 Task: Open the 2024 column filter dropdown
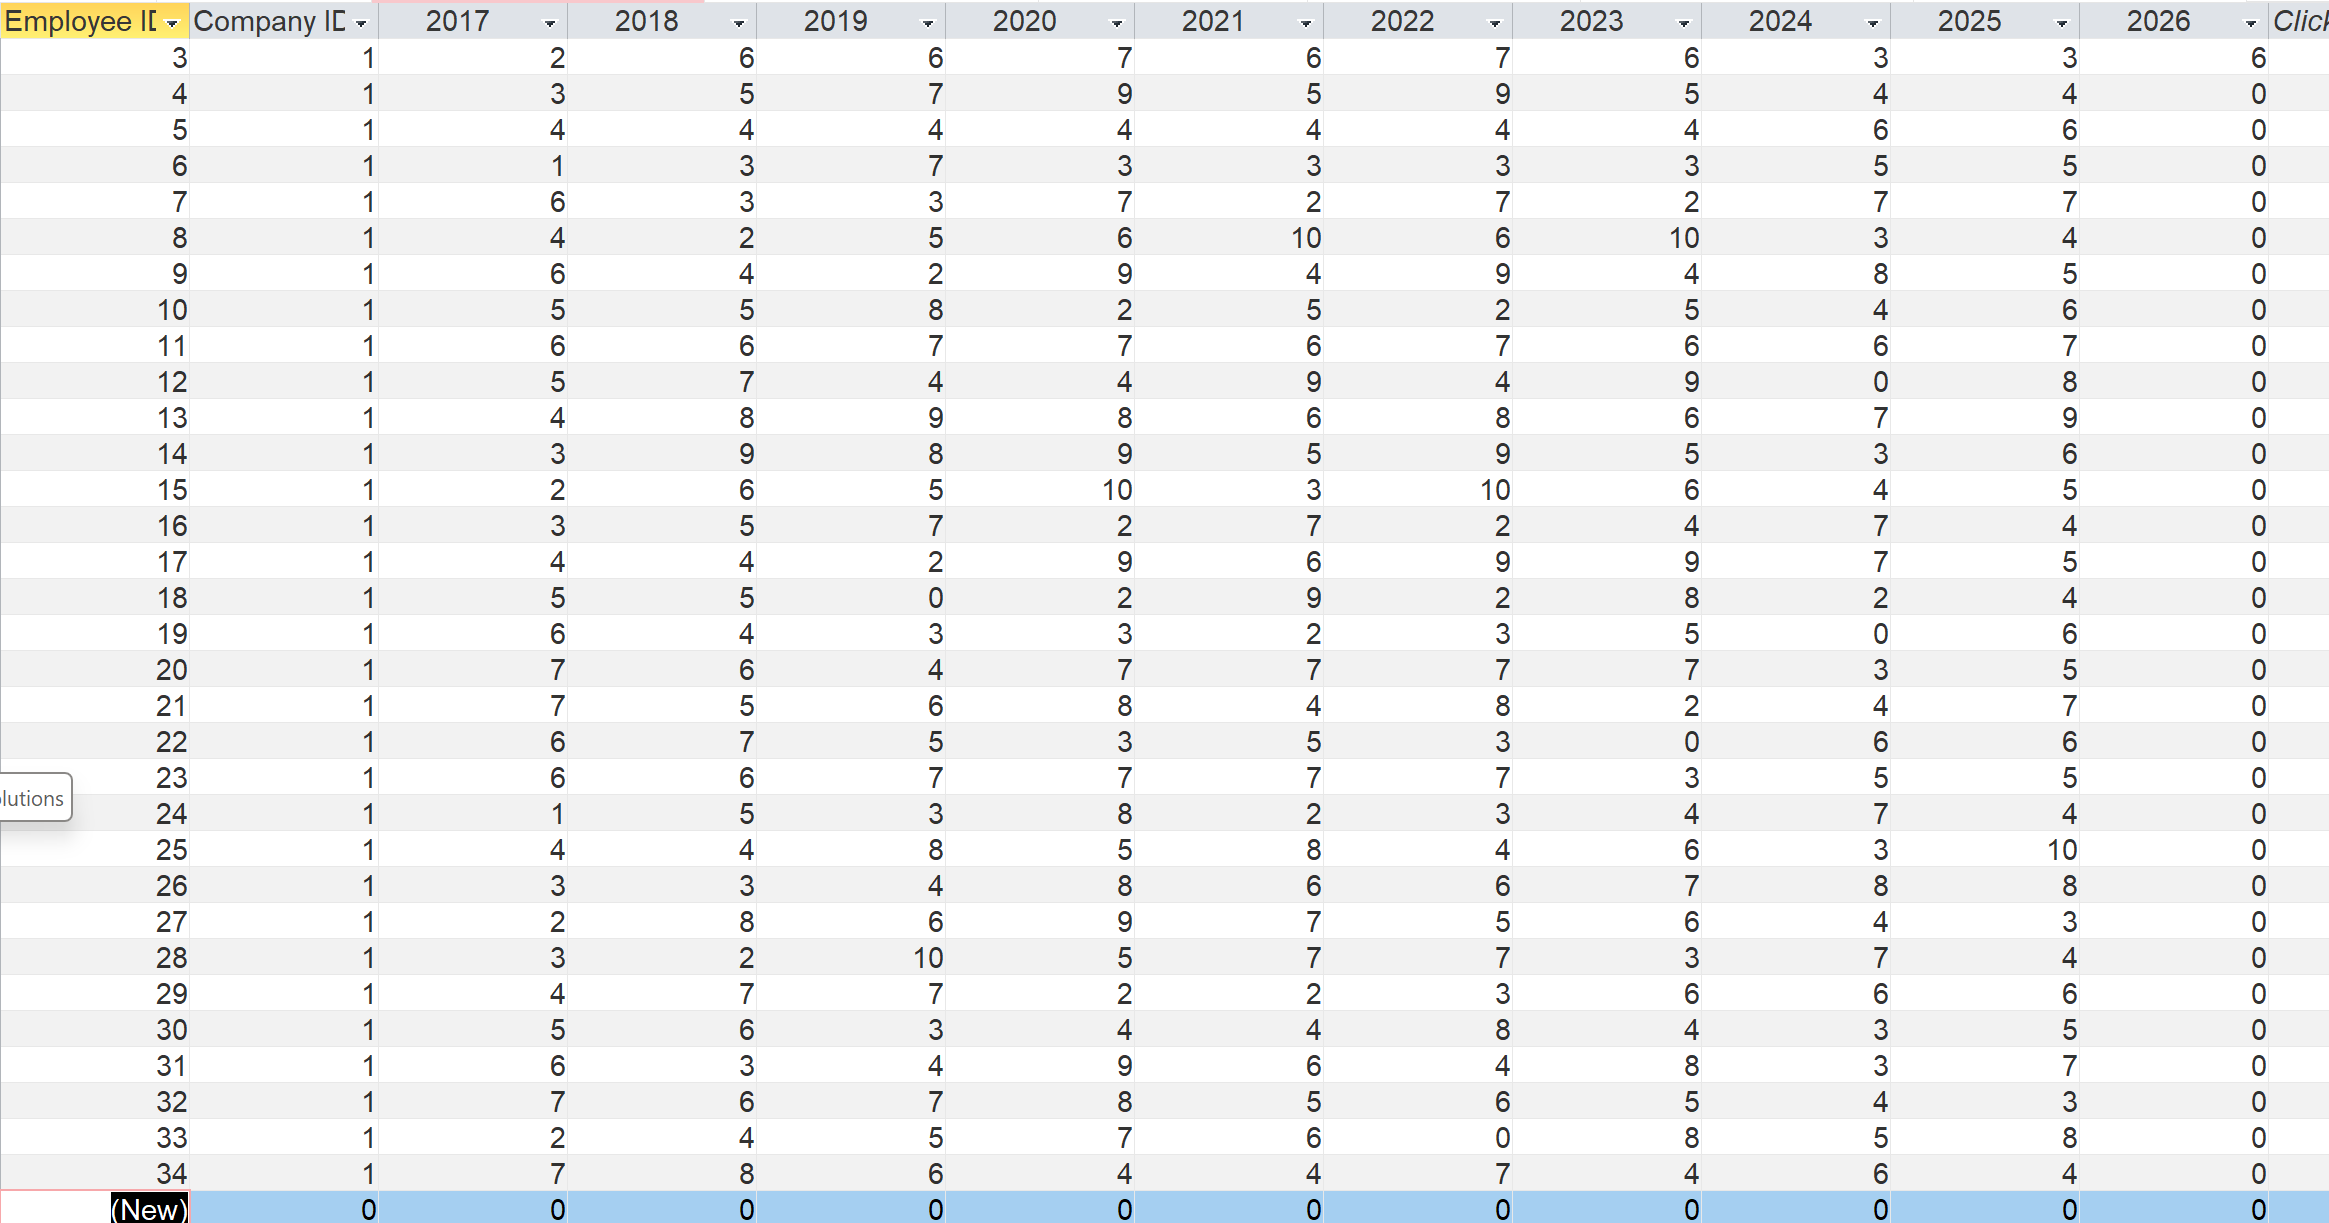1873,23
